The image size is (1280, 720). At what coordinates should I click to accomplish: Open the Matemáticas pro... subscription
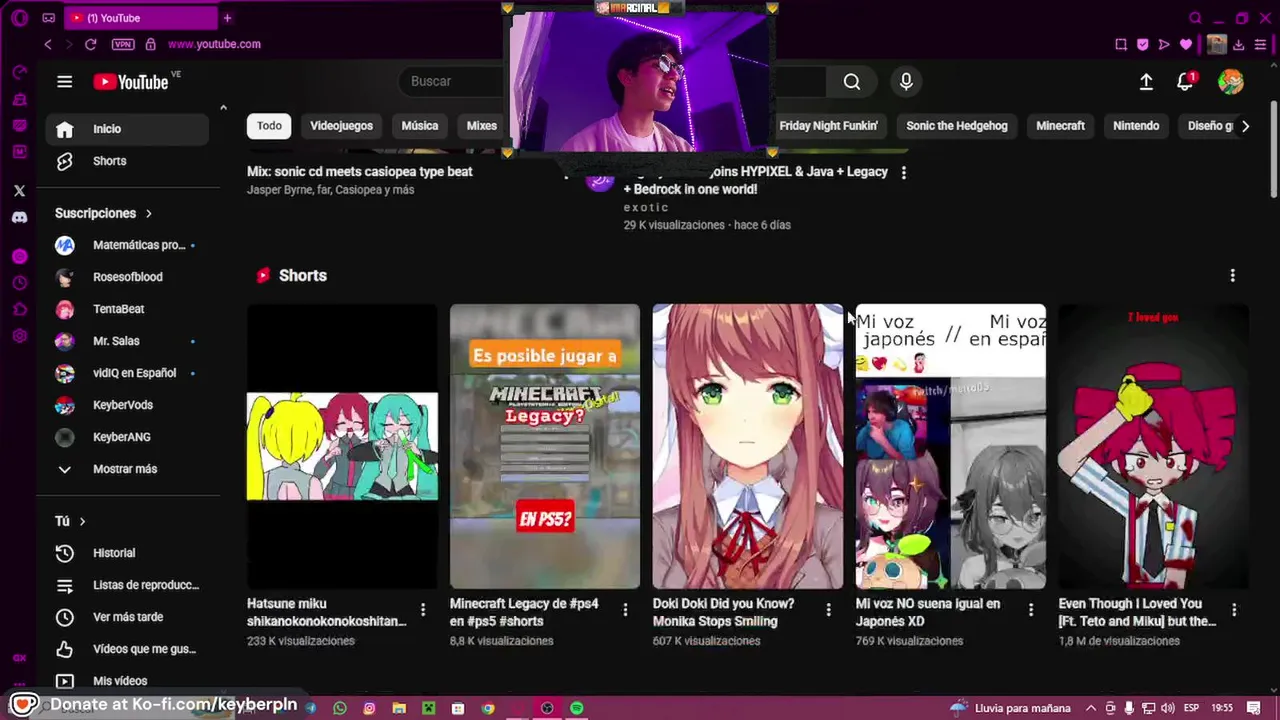coord(127,245)
